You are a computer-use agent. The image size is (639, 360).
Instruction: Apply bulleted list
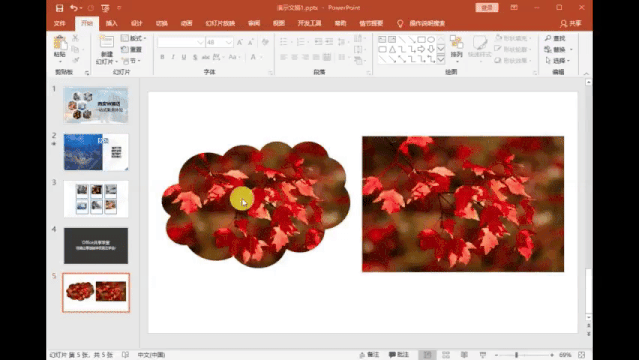[285, 42]
